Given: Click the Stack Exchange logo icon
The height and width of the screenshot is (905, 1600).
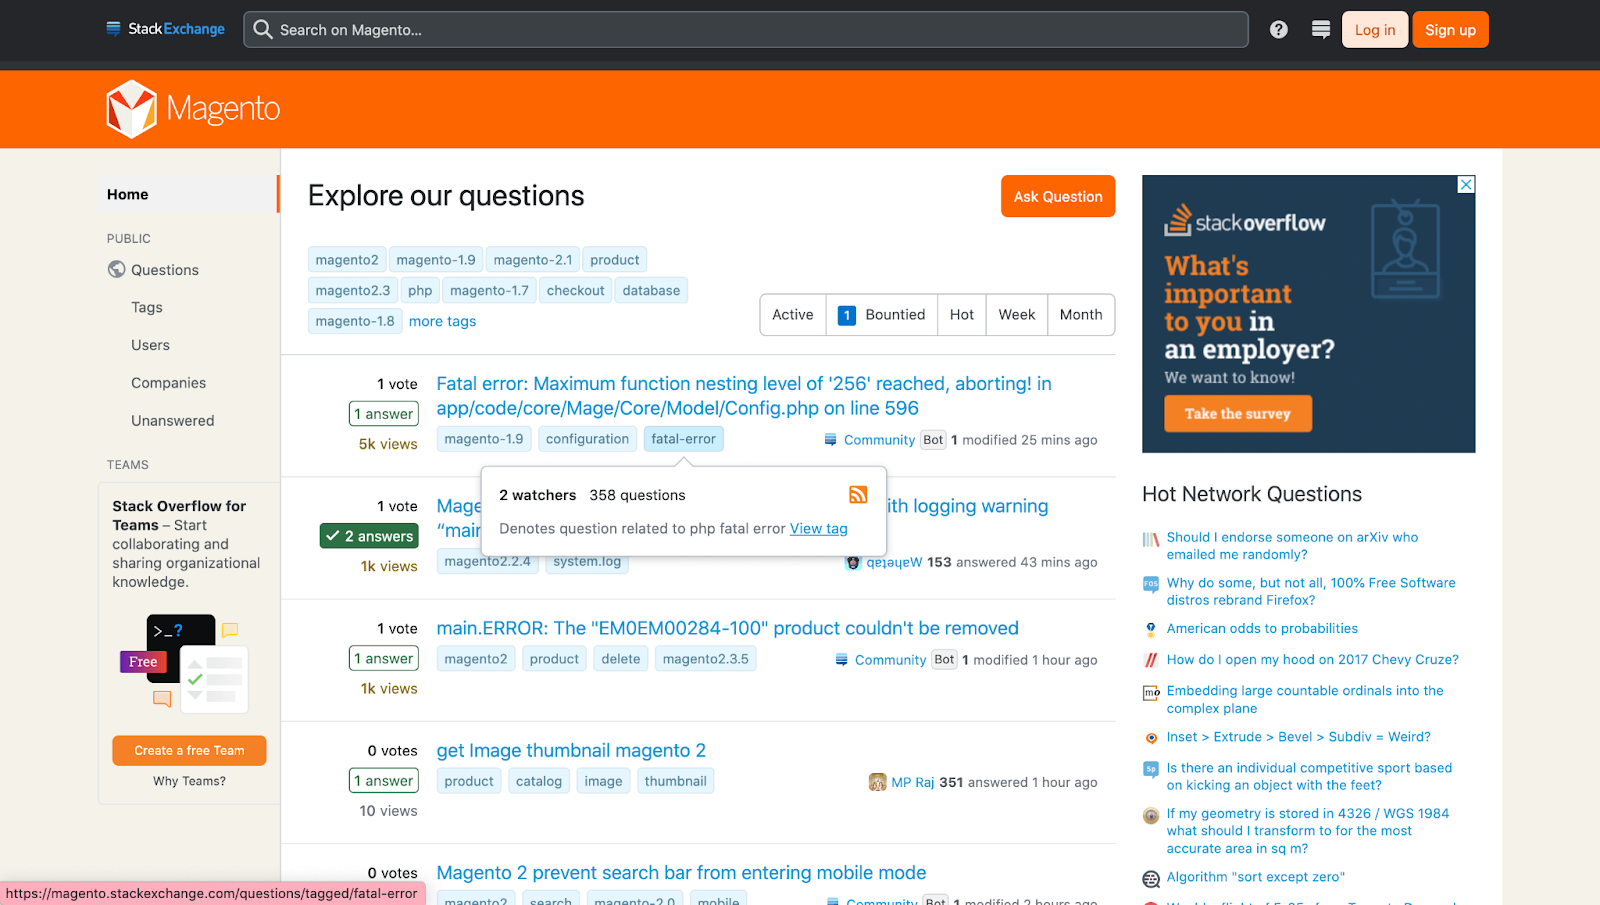Looking at the screenshot, I should point(114,29).
